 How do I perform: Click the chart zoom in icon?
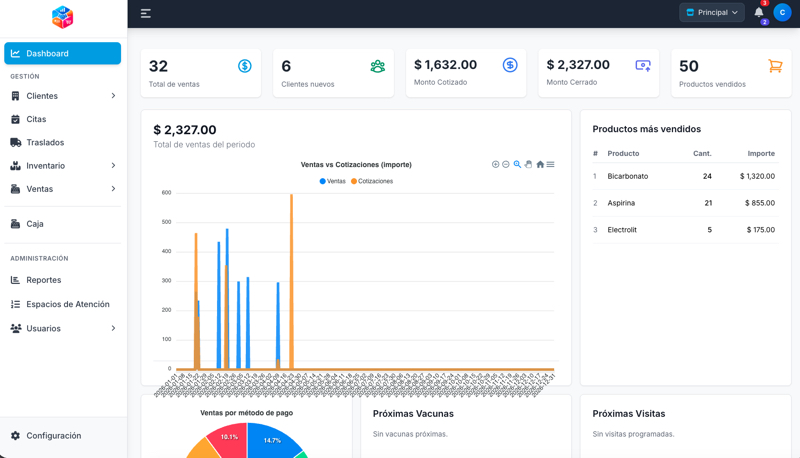click(x=495, y=164)
